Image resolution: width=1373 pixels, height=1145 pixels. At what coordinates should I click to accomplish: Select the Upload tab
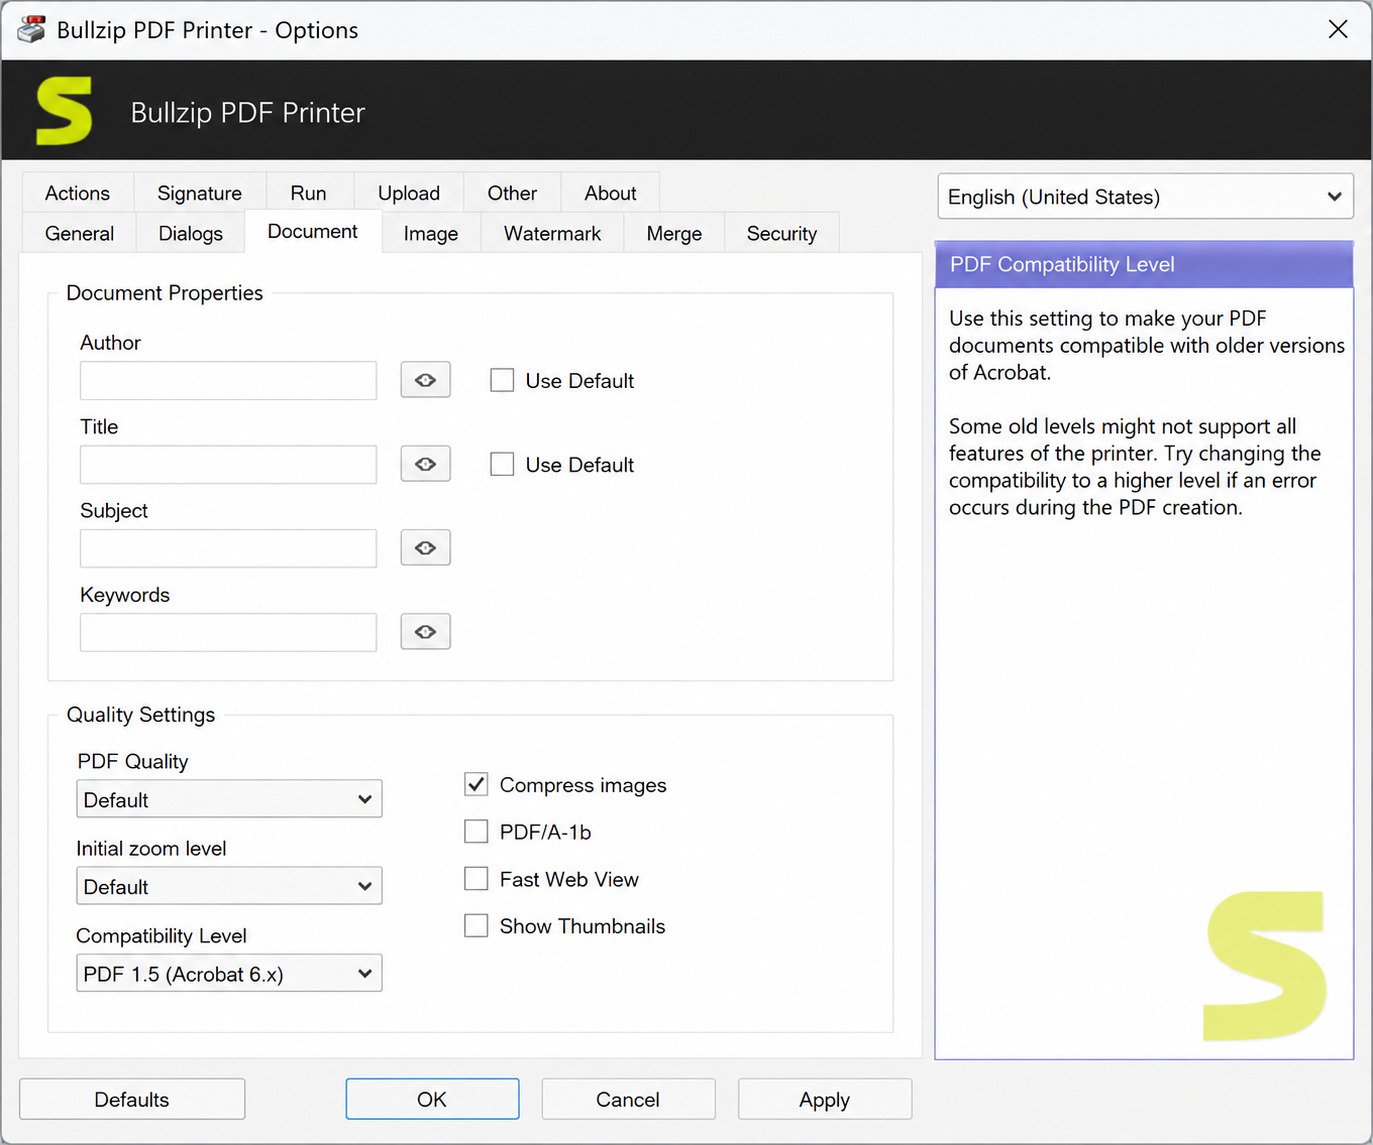coord(408,193)
